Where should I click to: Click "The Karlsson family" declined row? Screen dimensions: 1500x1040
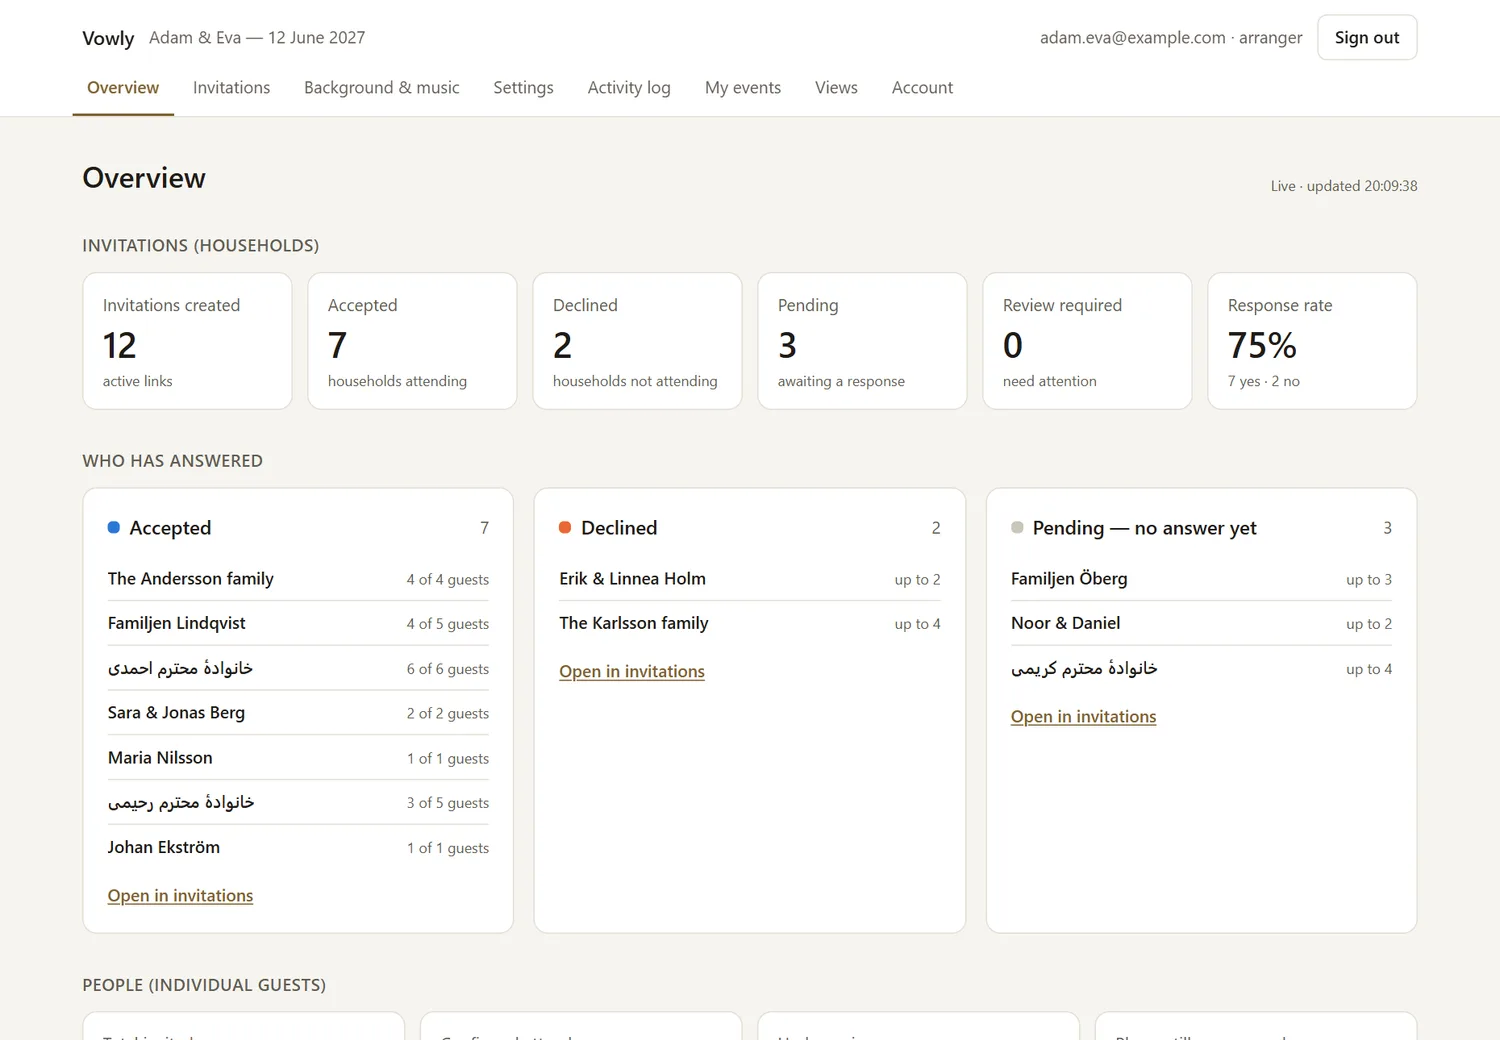pyautogui.click(x=750, y=623)
